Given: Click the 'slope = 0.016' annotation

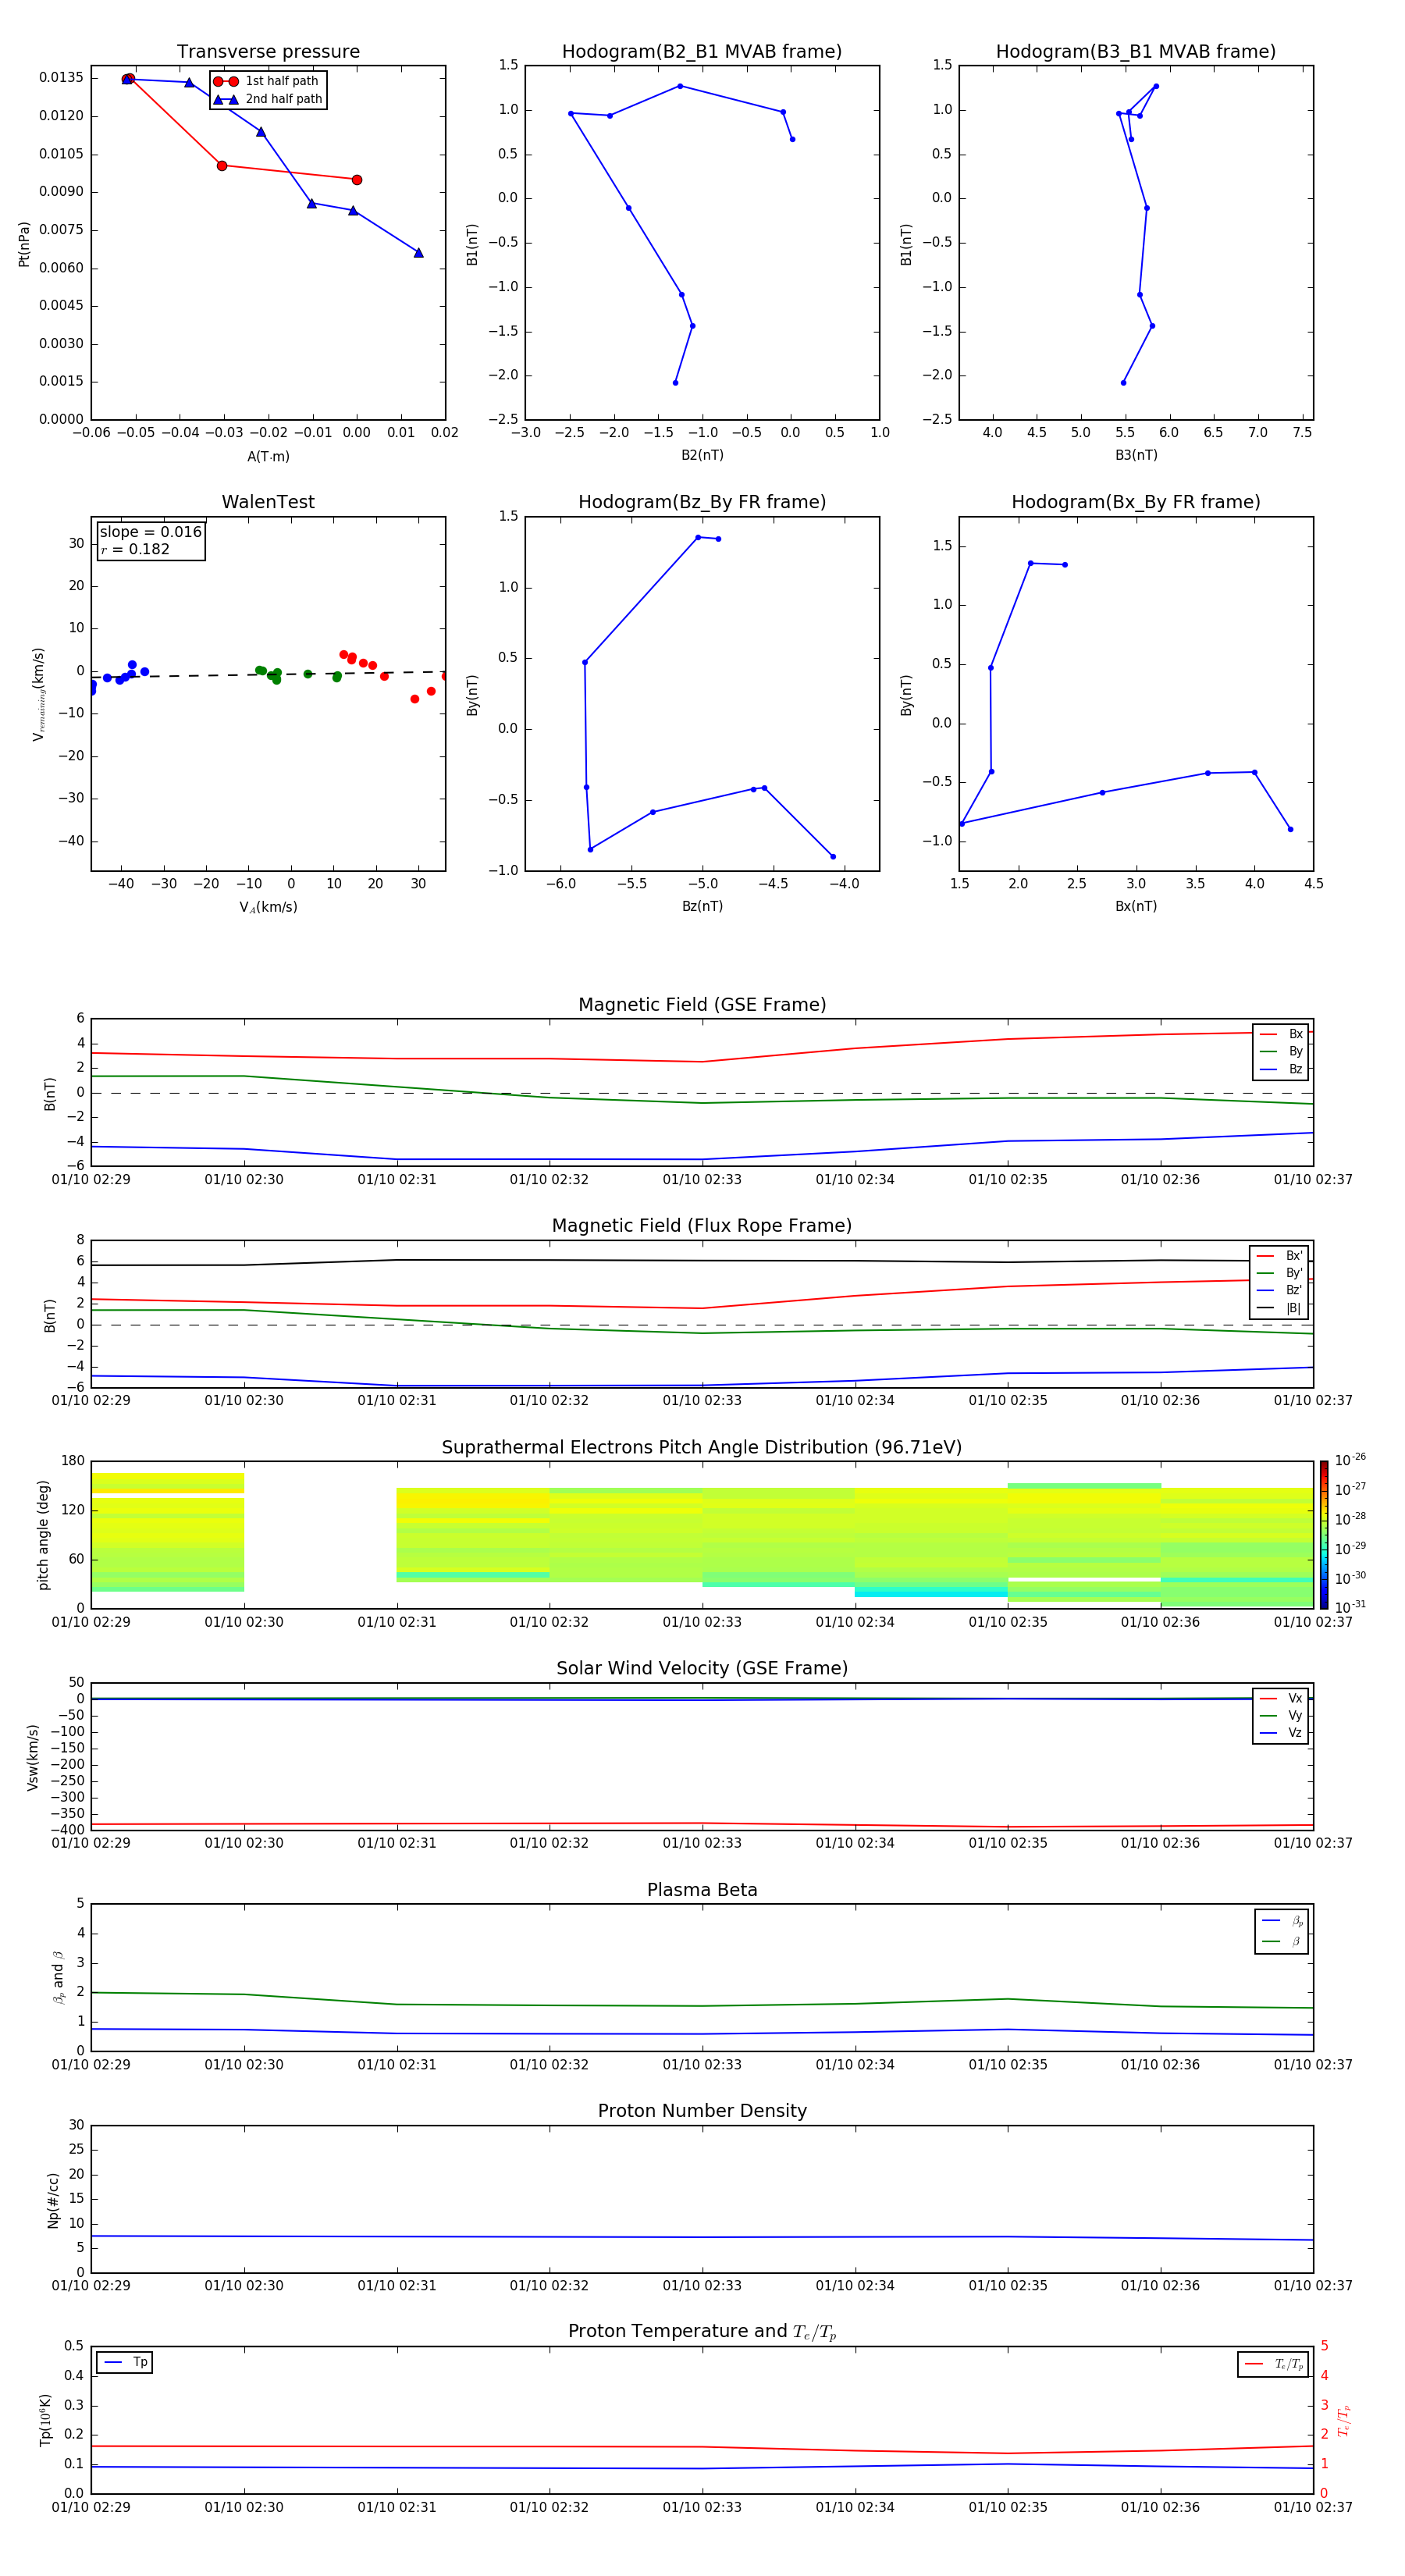Looking at the screenshot, I should [151, 532].
